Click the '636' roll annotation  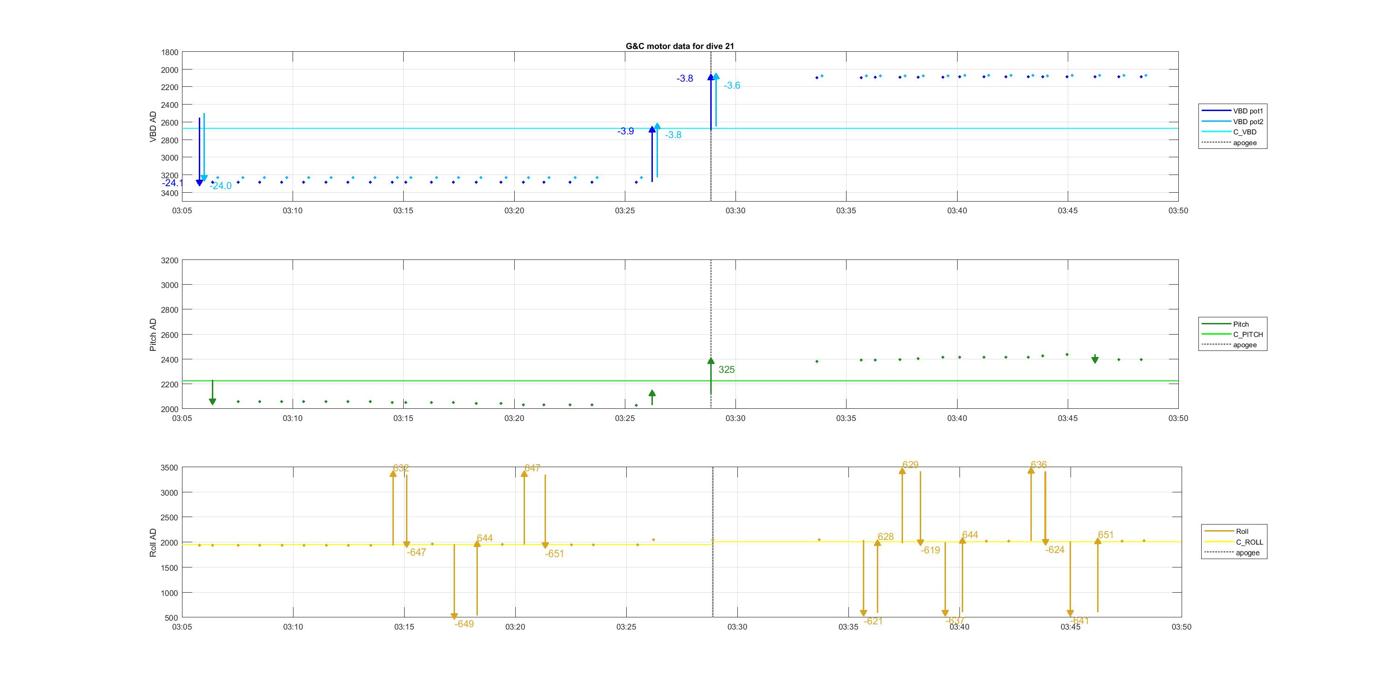click(x=1039, y=465)
